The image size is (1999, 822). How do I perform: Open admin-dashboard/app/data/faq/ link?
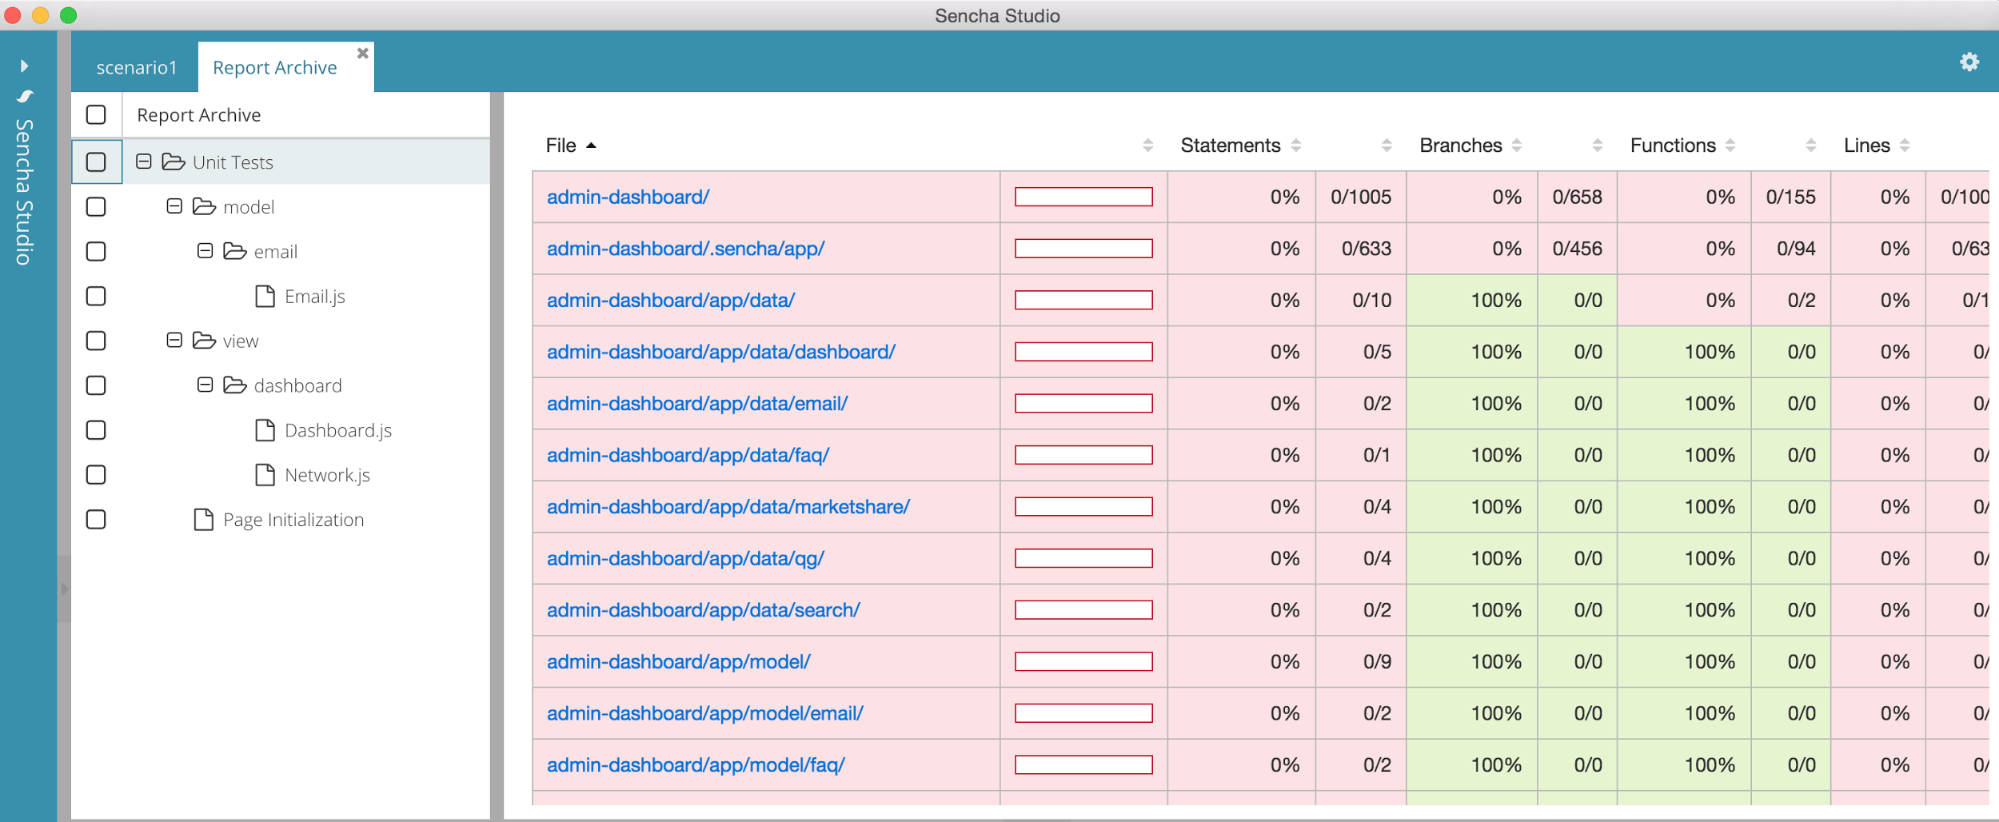(688, 455)
